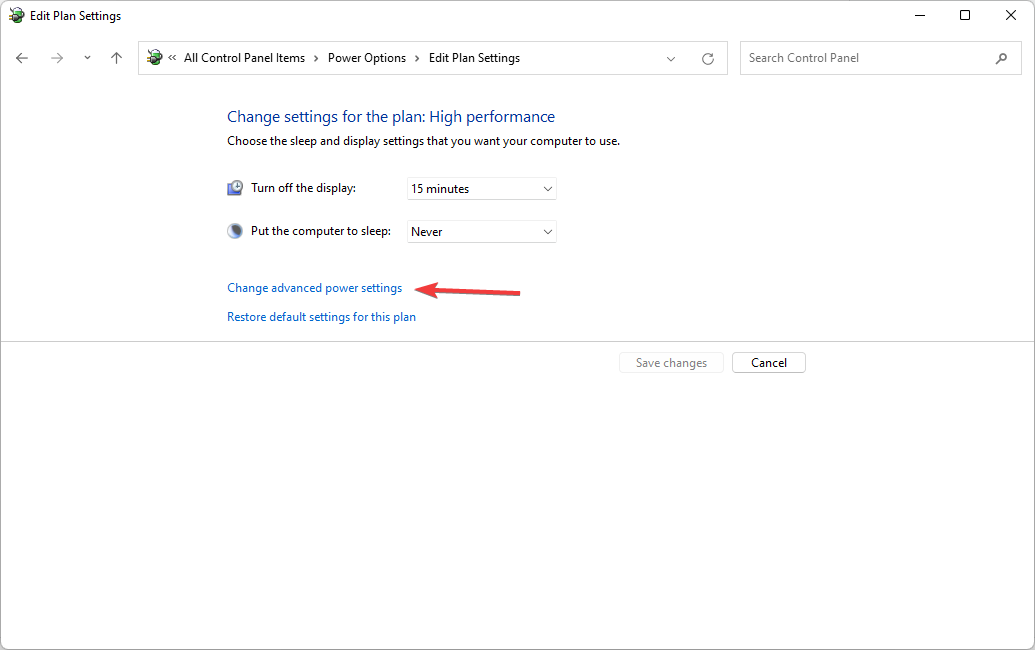Click in the Search Control Panel field
This screenshot has height=650, width=1035.
[x=865, y=58]
